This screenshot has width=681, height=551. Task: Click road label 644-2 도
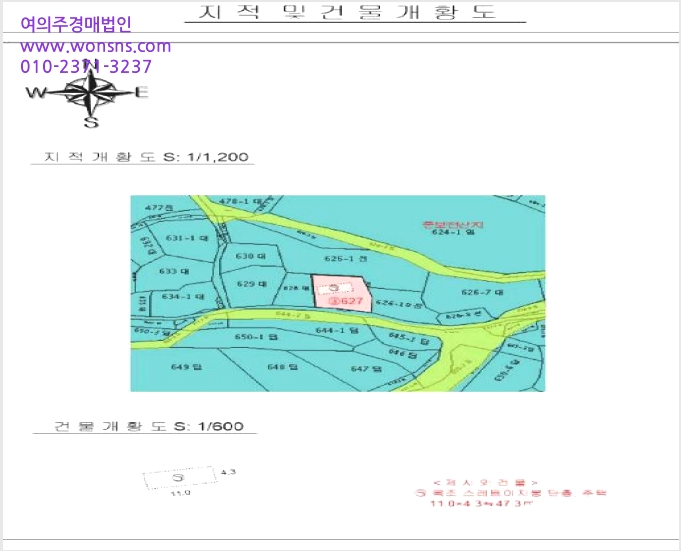(294, 315)
